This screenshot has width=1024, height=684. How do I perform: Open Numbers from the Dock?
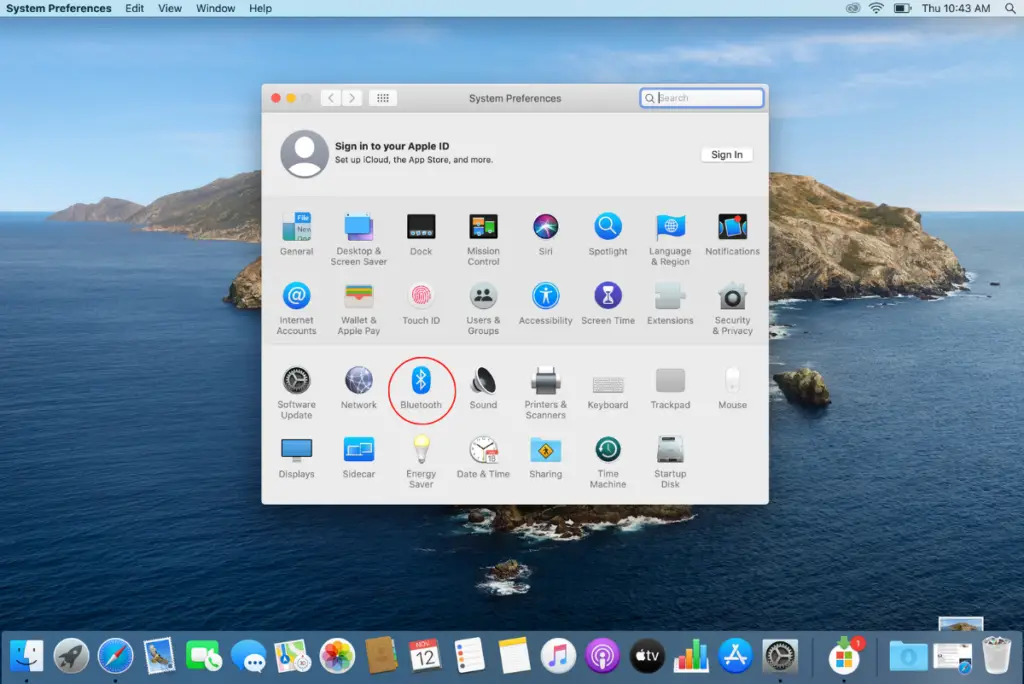pos(691,655)
